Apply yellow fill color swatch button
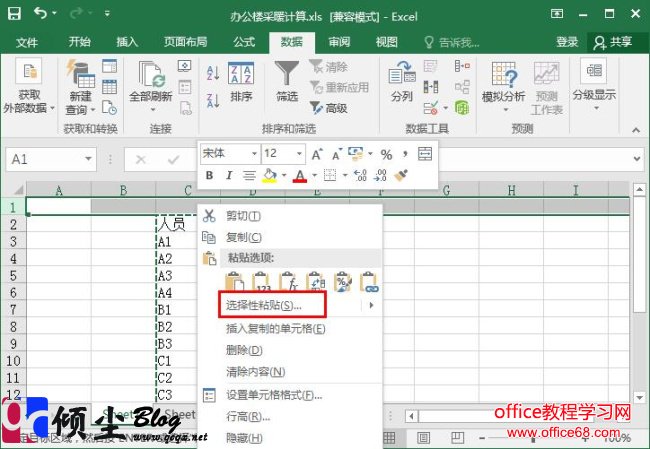This screenshot has width=650, height=449. (270, 175)
